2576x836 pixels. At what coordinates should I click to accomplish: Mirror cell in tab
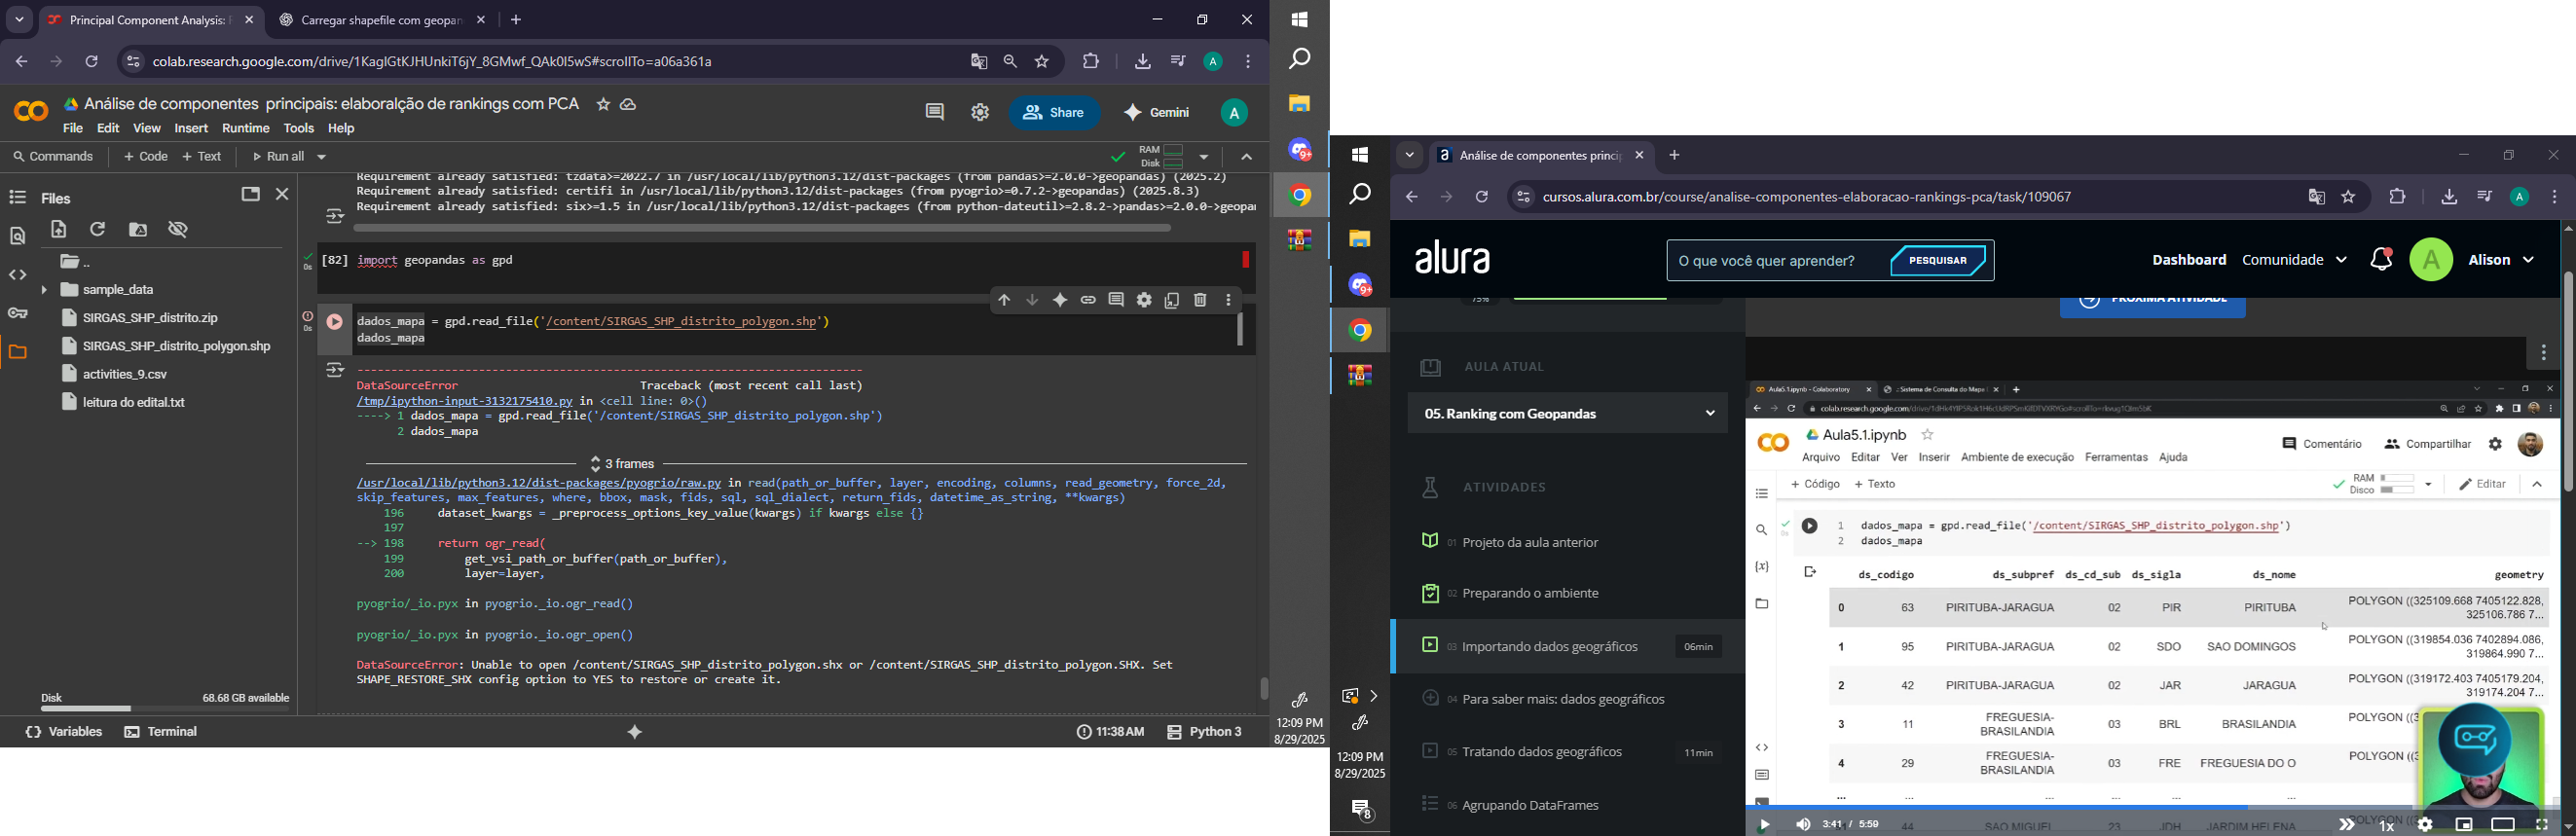[x=1172, y=300]
